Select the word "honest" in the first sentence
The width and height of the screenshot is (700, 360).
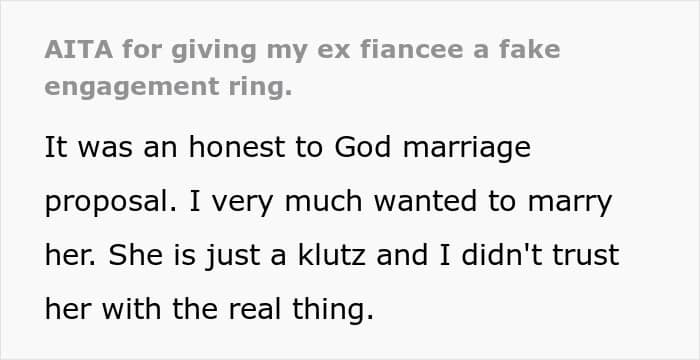[x=237, y=147]
